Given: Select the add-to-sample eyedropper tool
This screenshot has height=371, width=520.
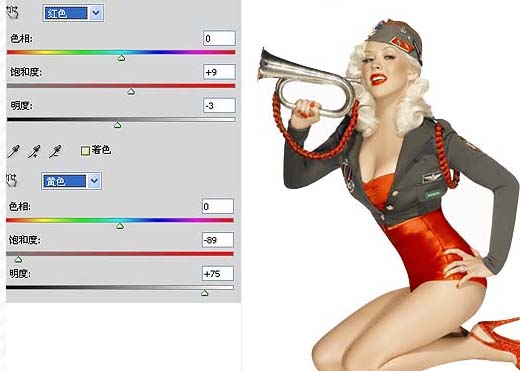Looking at the screenshot, I should tap(34, 151).
